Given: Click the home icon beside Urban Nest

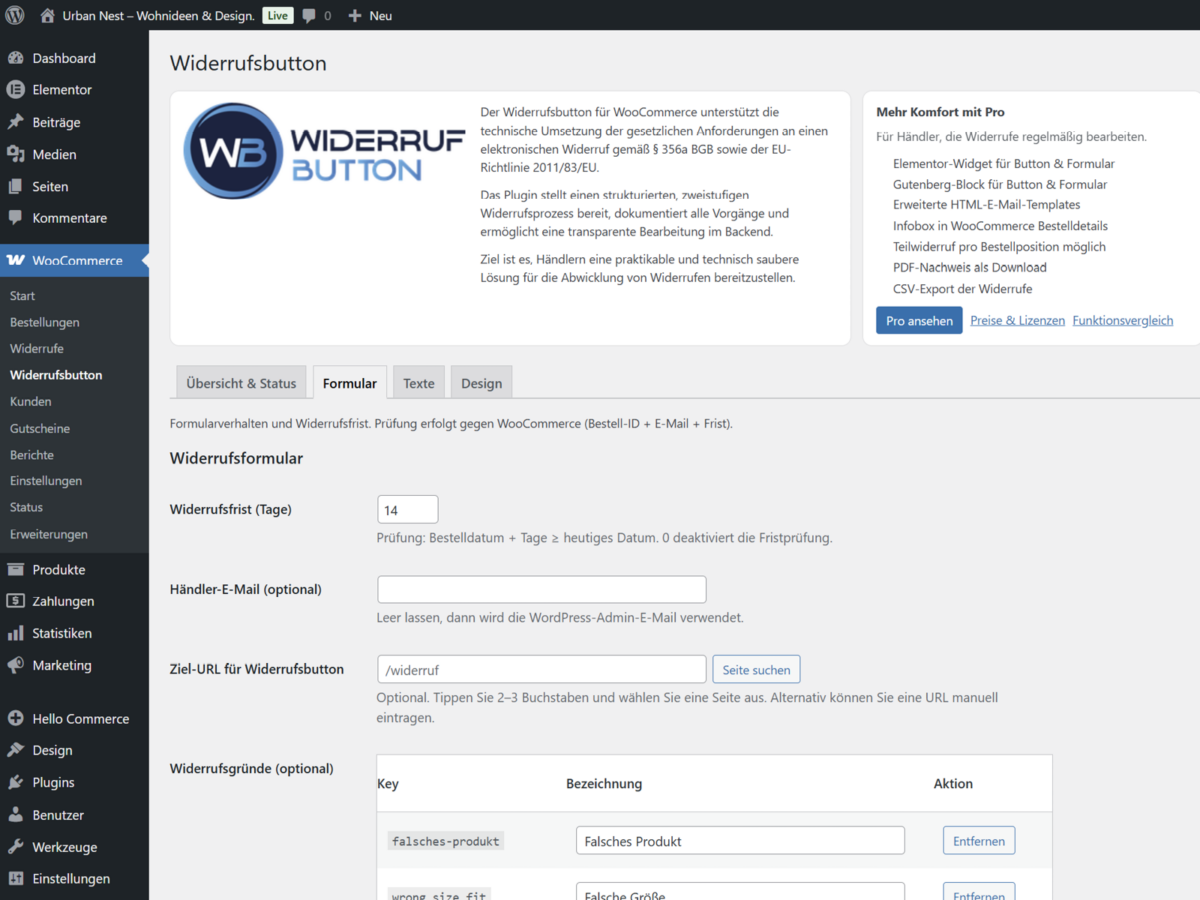Looking at the screenshot, I should [47, 15].
